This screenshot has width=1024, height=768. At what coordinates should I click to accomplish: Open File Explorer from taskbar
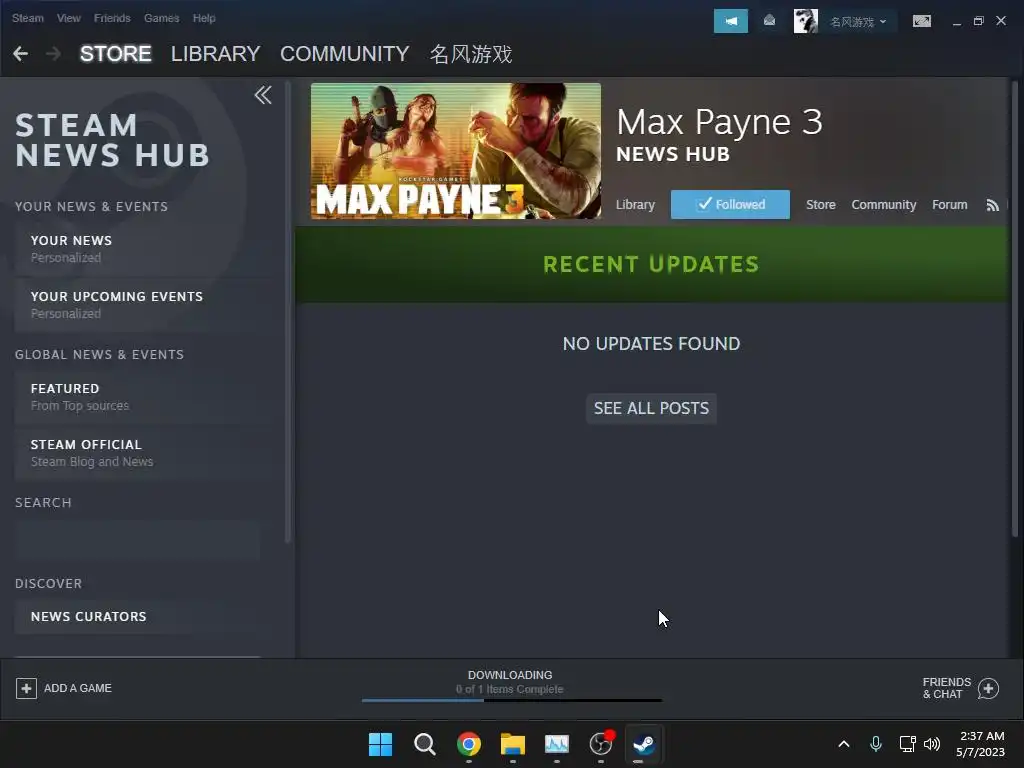(513, 744)
